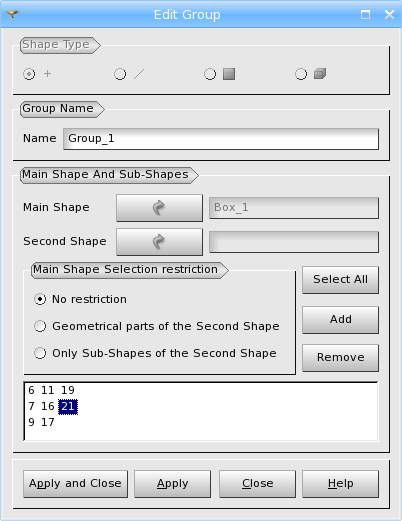The image size is (402, 521).
Task: Maximize the Edit Group dialog
Action: 365,14
